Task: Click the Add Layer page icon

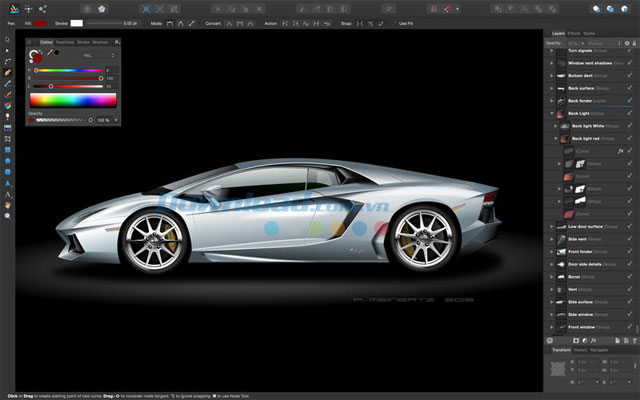Action: (617, 340)
